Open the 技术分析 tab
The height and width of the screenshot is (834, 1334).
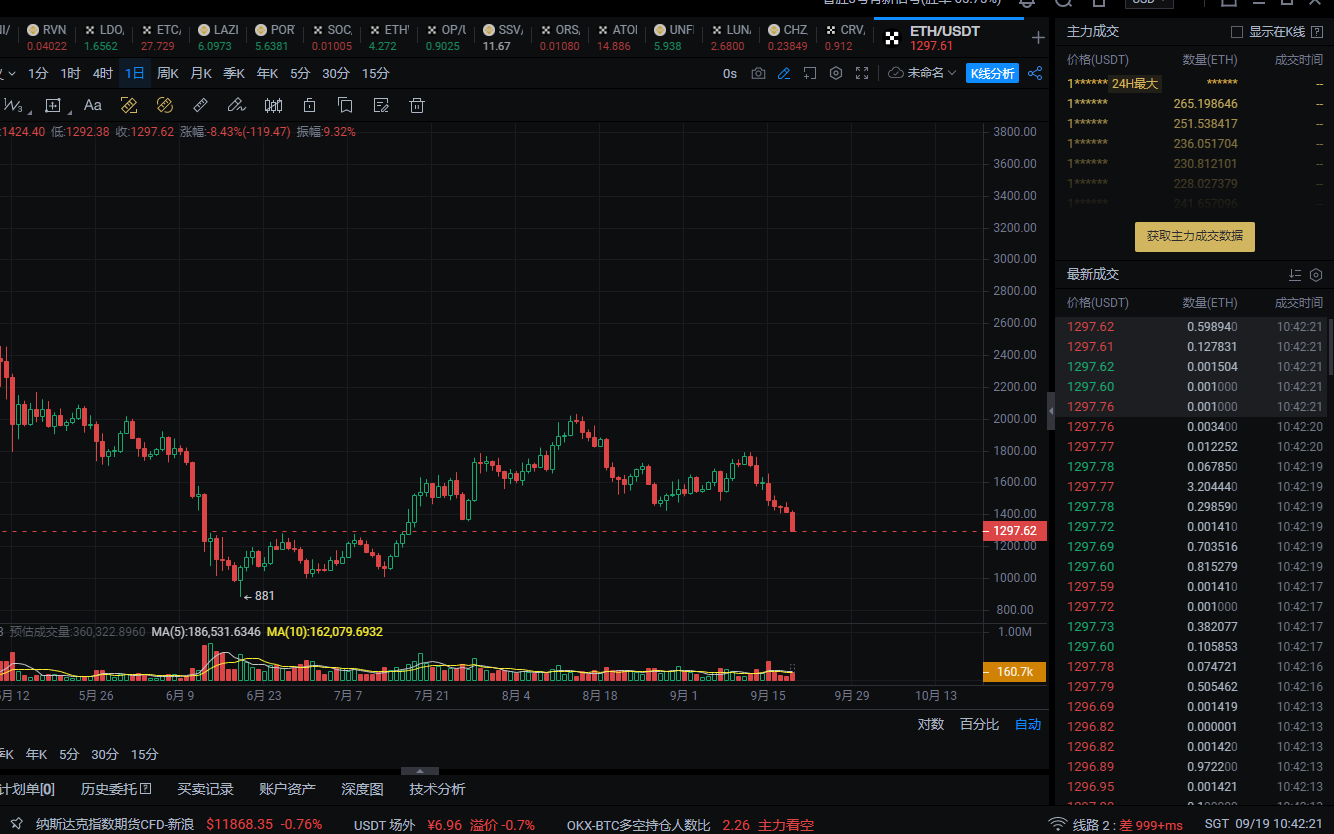[x=437, y=789]
